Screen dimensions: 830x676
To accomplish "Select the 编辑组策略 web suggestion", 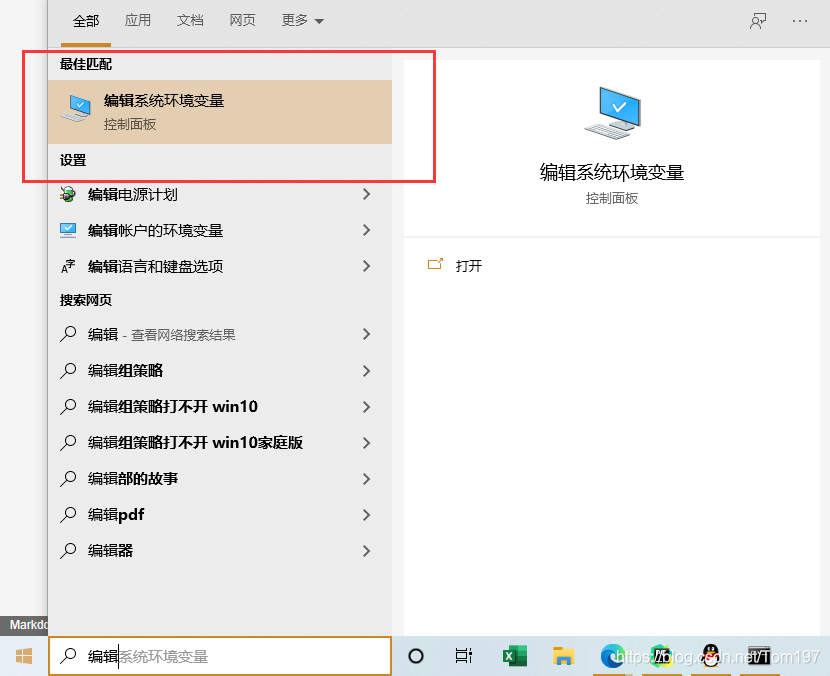I will [220, 371].
